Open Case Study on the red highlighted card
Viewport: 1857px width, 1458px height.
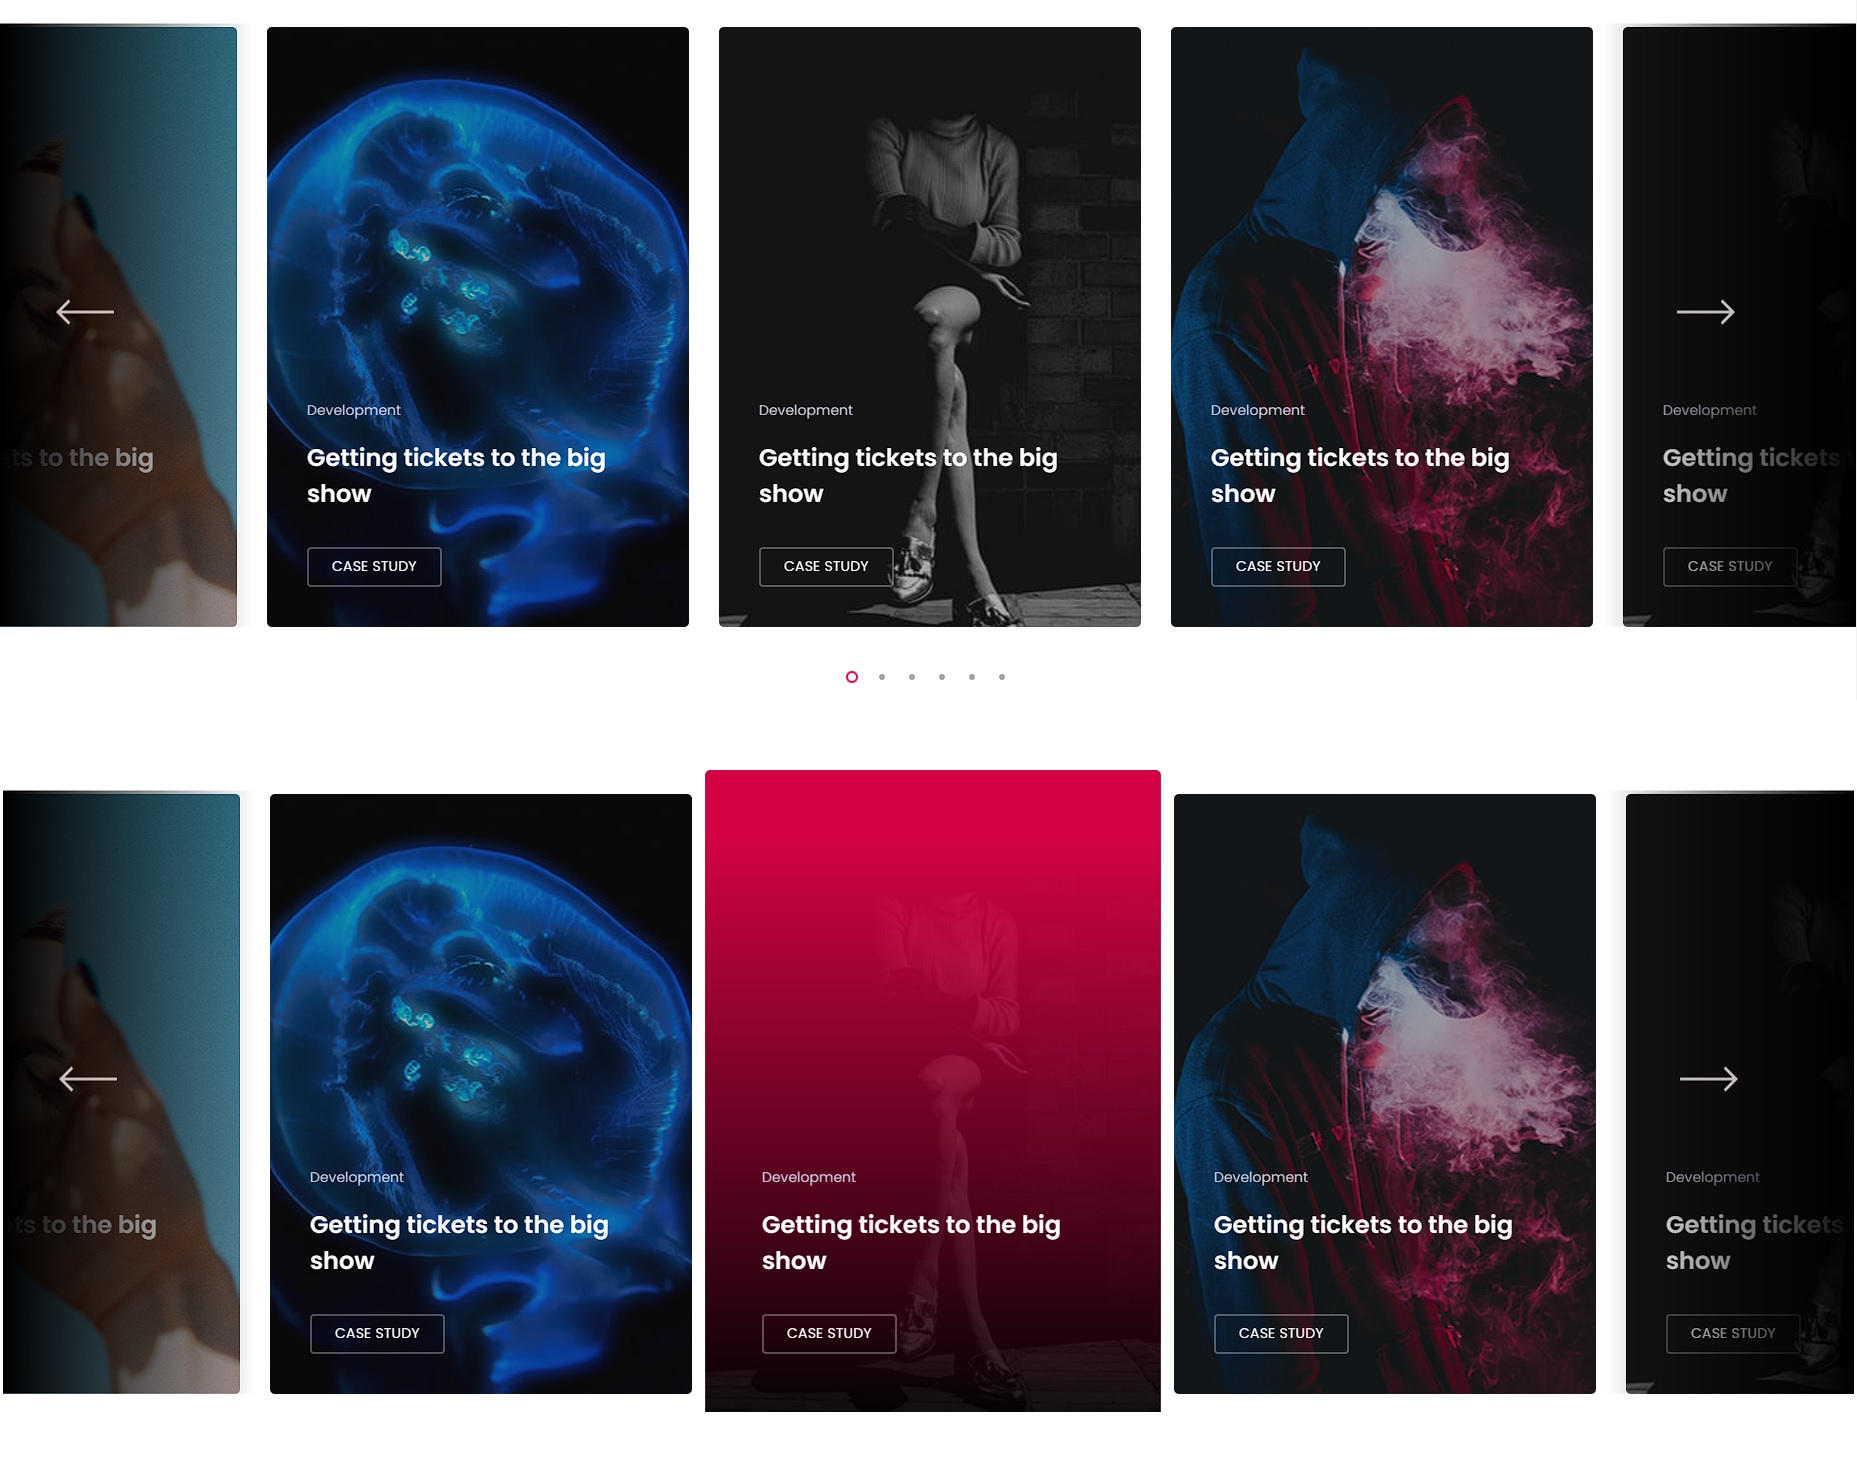pyautogui.click(x=829, y=1333)
